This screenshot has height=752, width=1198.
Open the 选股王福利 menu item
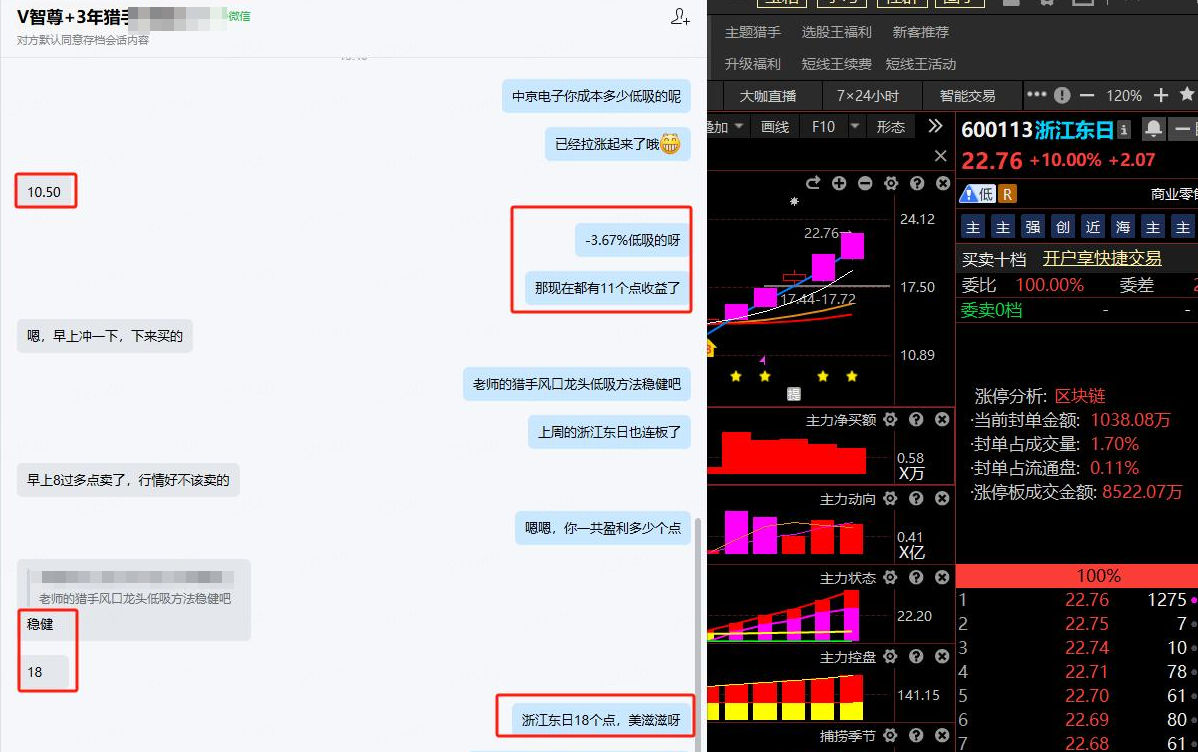[x=837, y=32]
